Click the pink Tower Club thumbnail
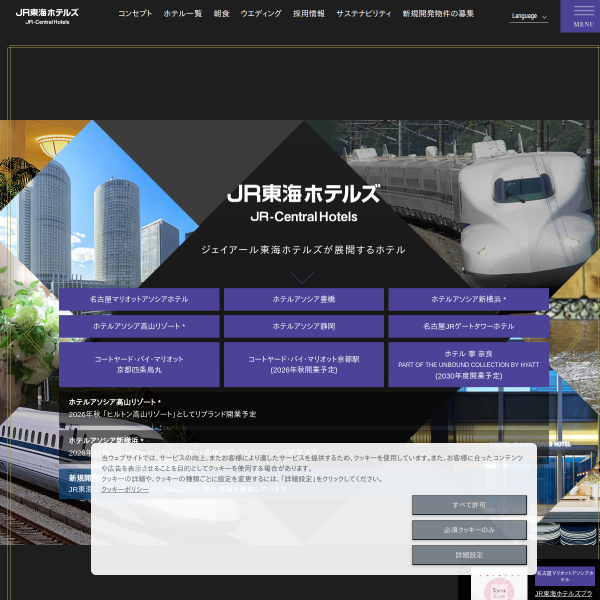Viewport: 600px width, 600px height. [x=499, y=585]
